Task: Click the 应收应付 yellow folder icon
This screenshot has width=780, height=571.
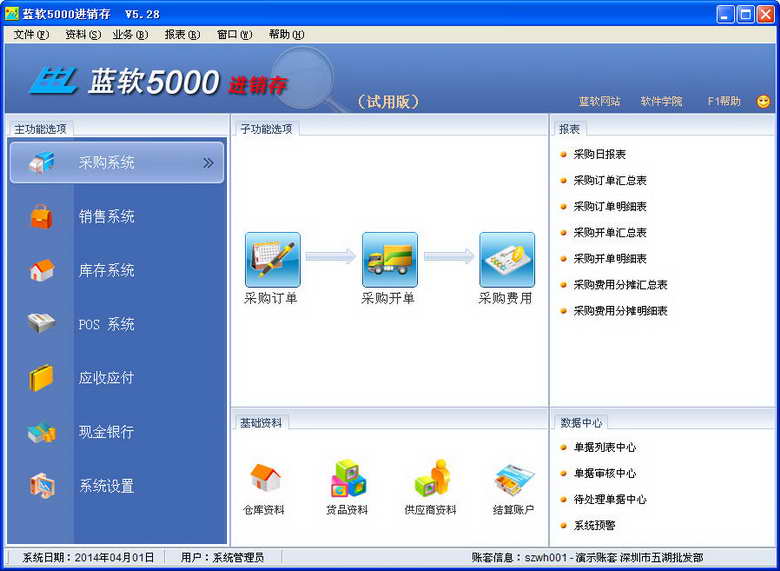Action: 41,378
